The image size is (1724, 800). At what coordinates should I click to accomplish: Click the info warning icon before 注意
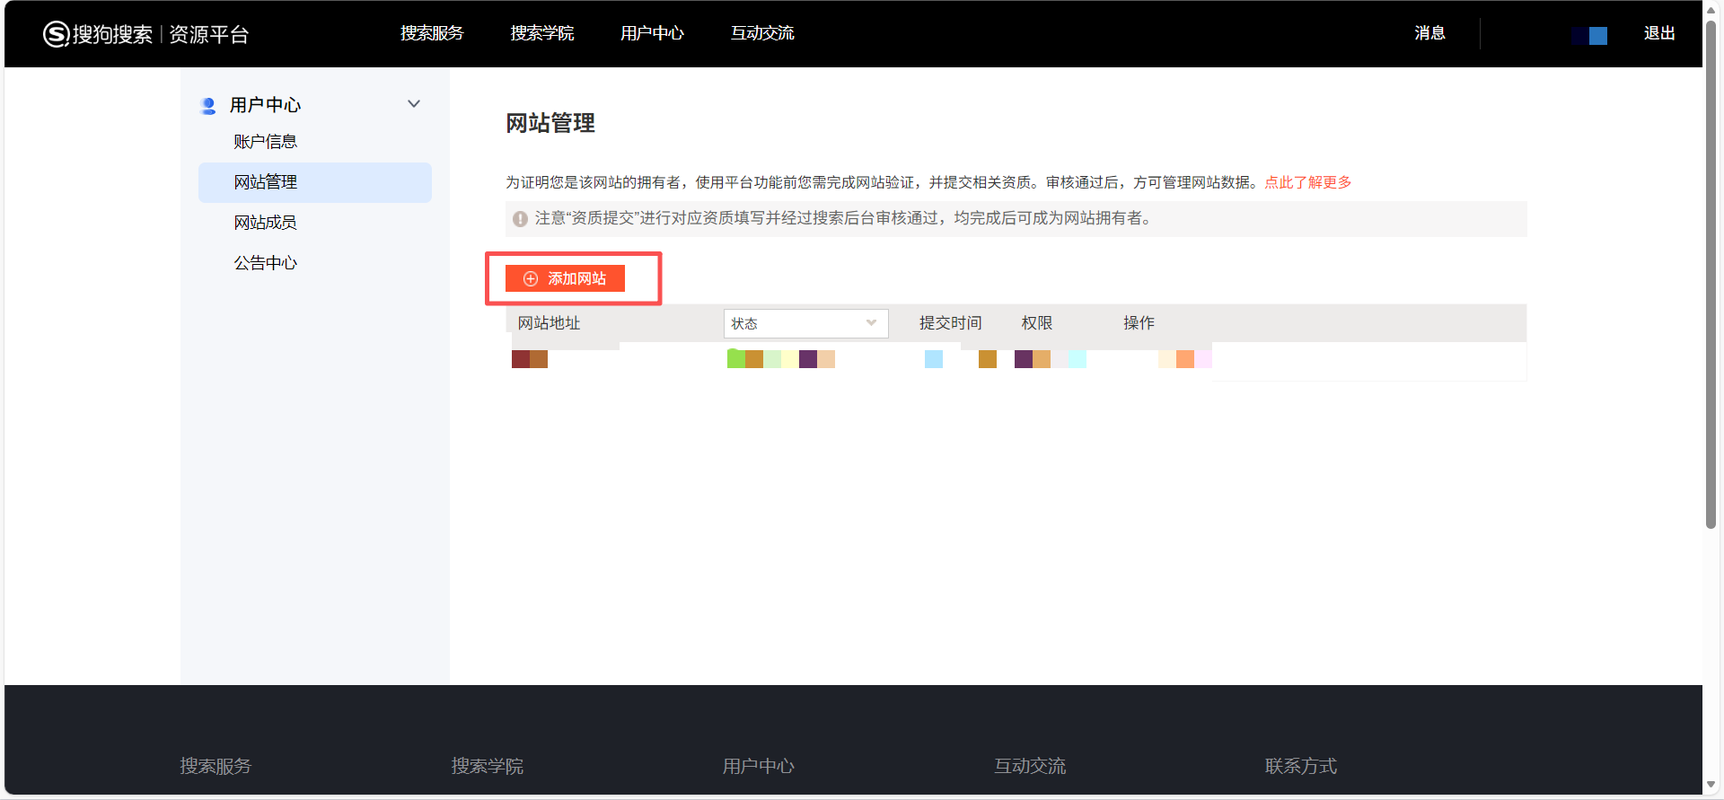(520, 219)
